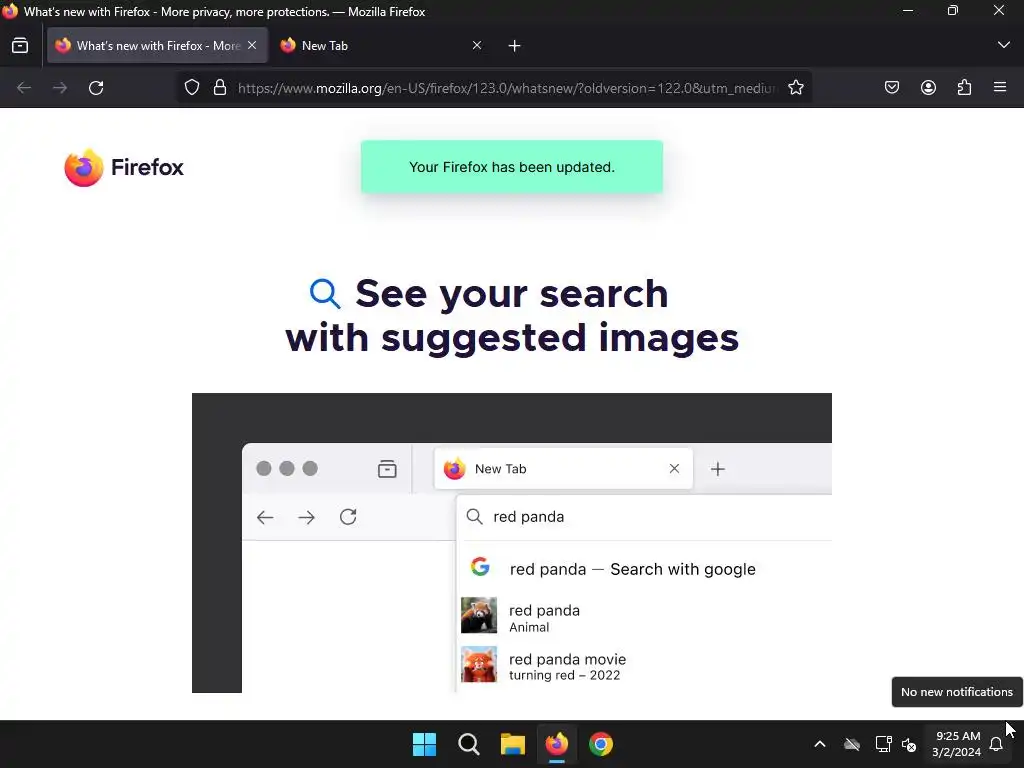Viewport: 1024px width, 768px height.
Task: Select Firefox icon in taskbar
Action: tap(556, 744)
